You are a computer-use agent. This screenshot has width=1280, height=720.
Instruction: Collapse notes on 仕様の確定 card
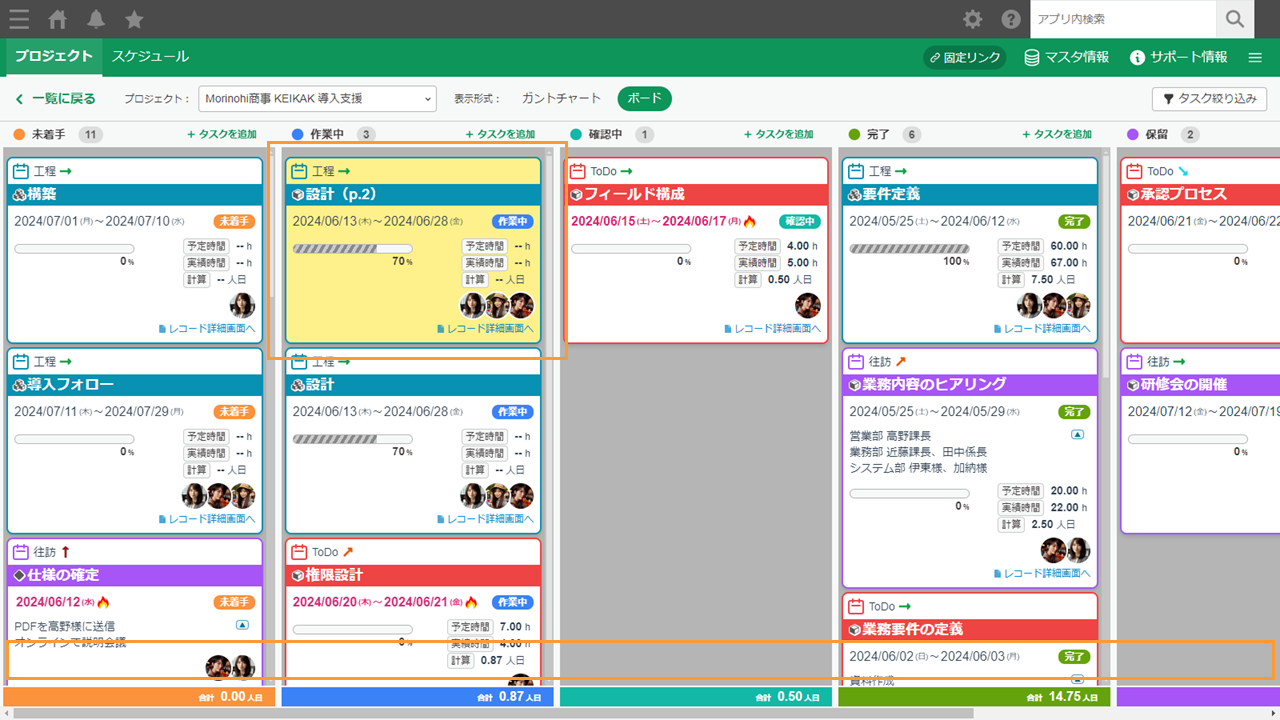[x=242, y=625]
